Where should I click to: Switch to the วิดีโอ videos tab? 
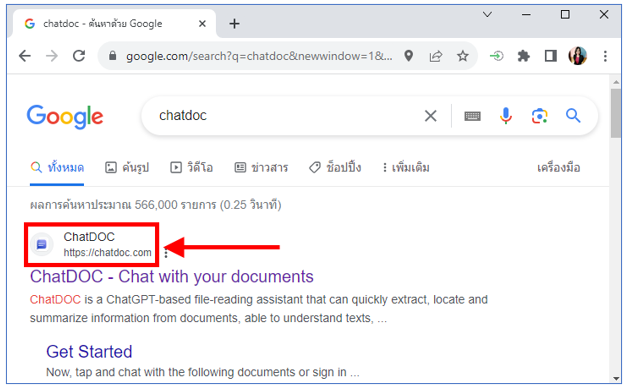[191, 168]
